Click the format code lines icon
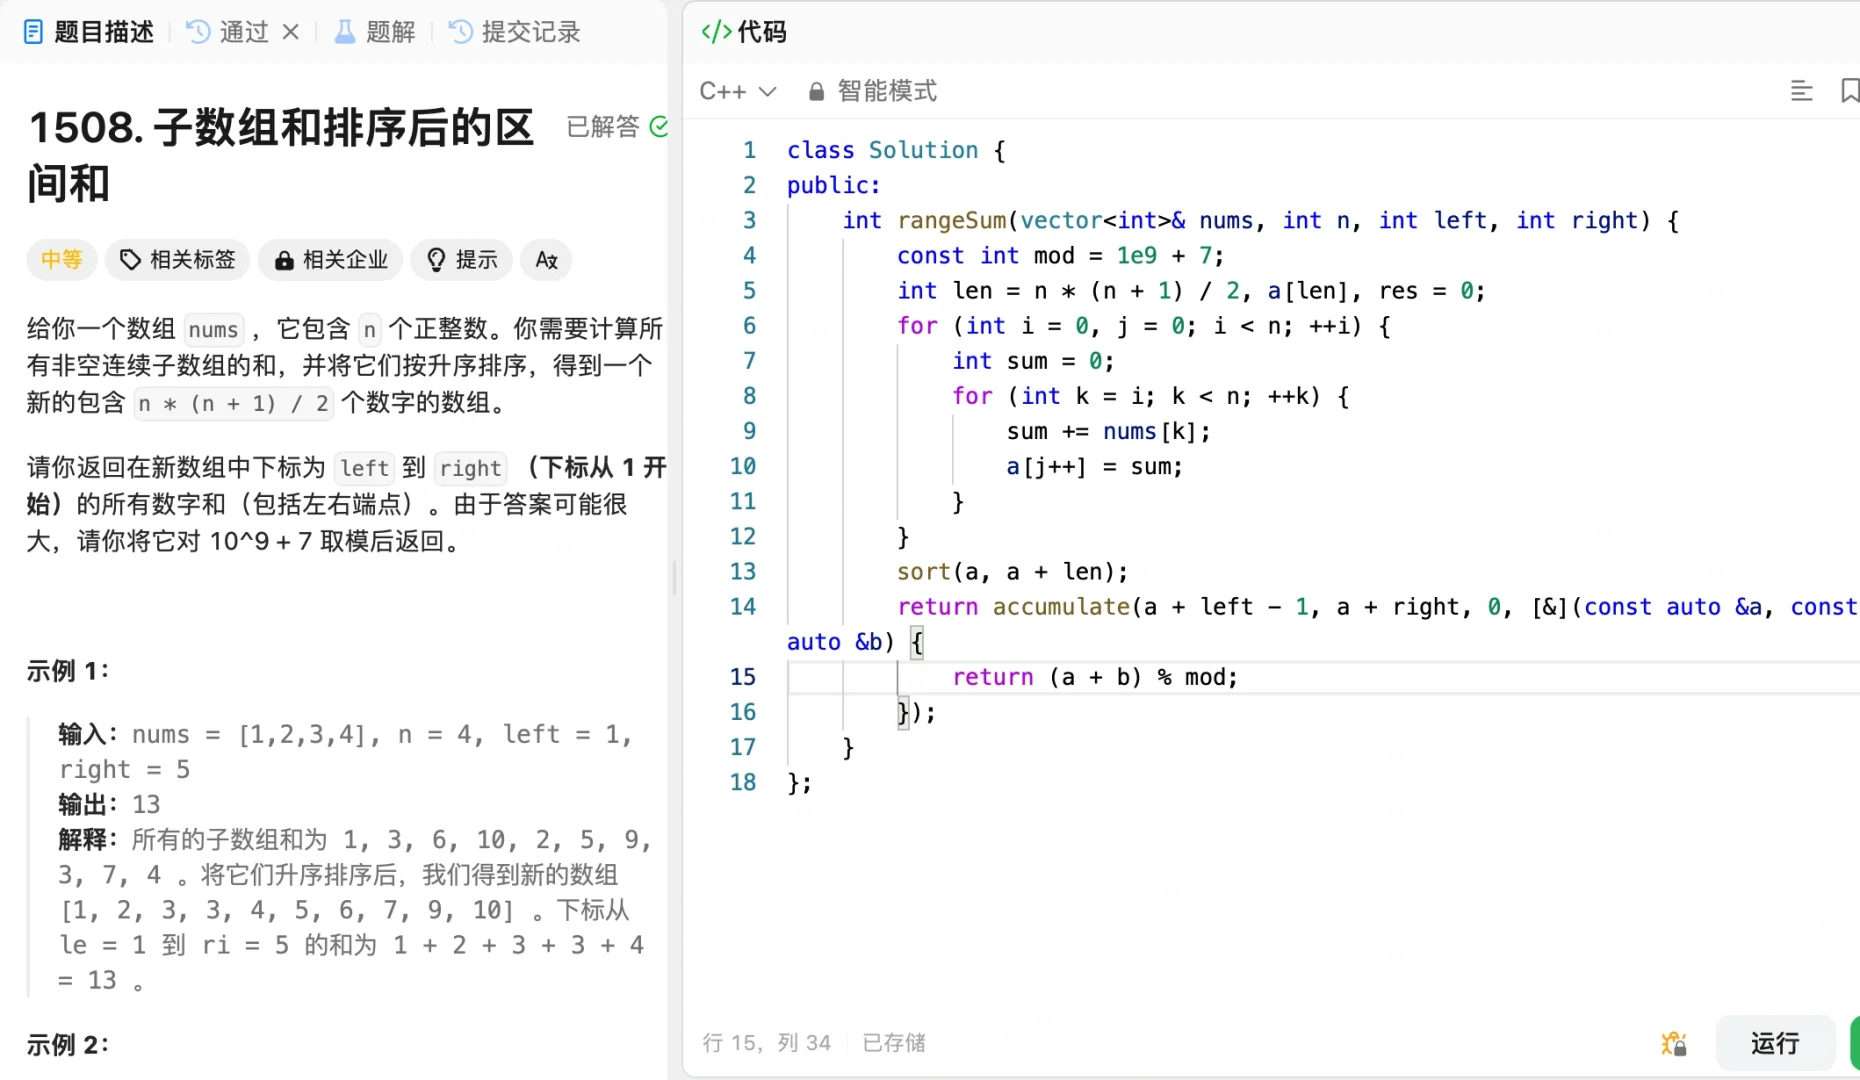Screen dimensions: 1860x1080 point(1801,91)
